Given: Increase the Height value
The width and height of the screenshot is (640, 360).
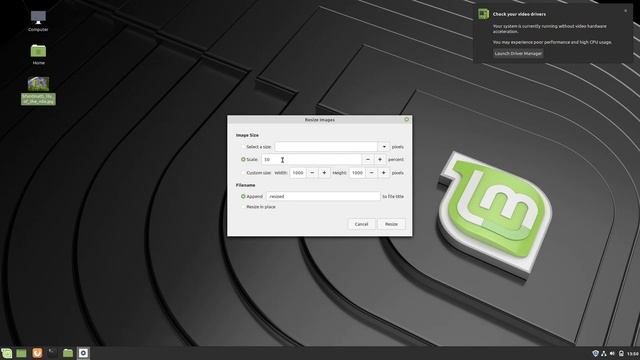Looking at the screenshot, I should pos(383,173).
